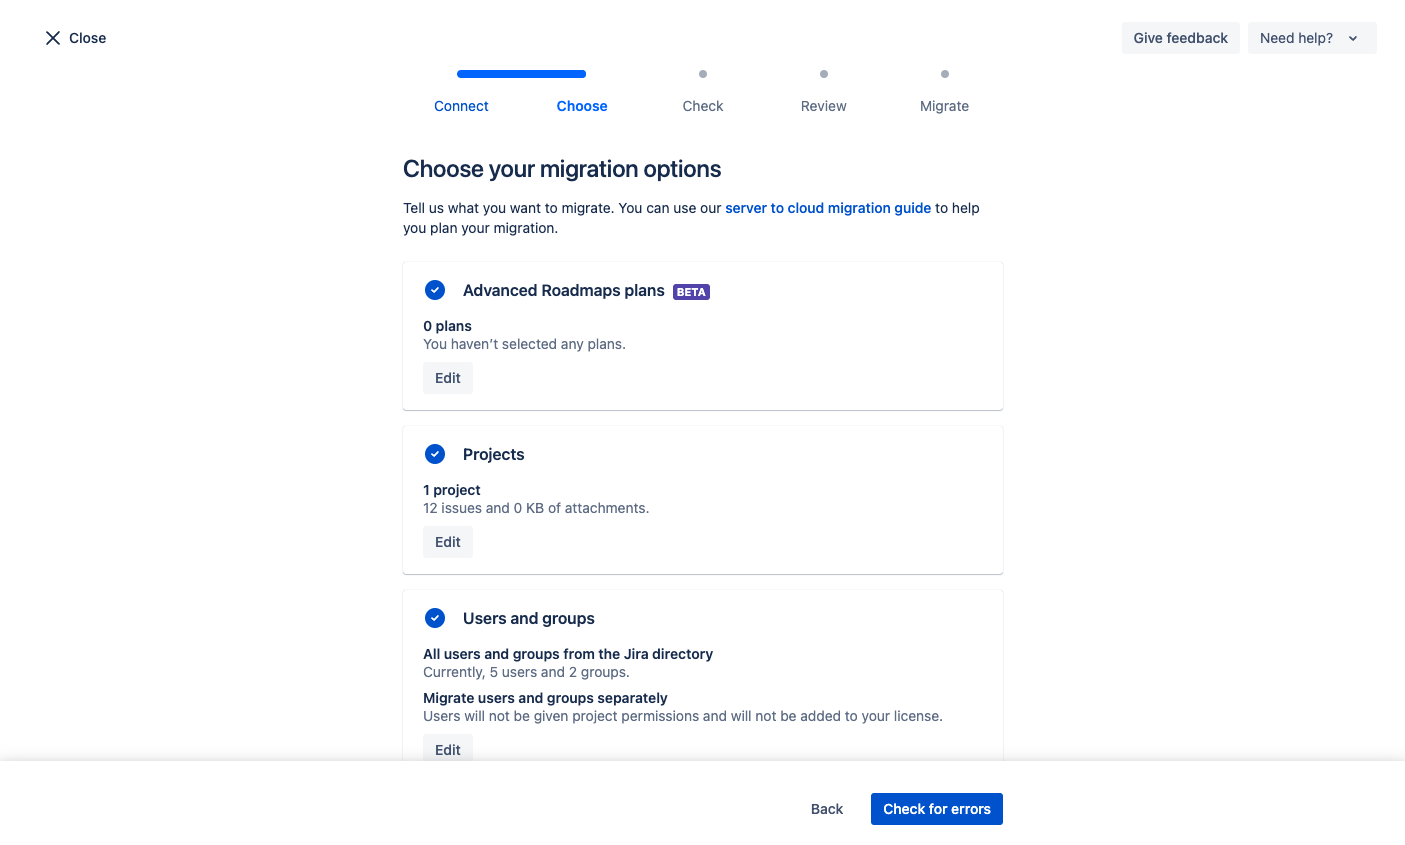Click the blue progress bar under steps
Viewport: 1405px width, 845px height.
[x=521, y=74]
